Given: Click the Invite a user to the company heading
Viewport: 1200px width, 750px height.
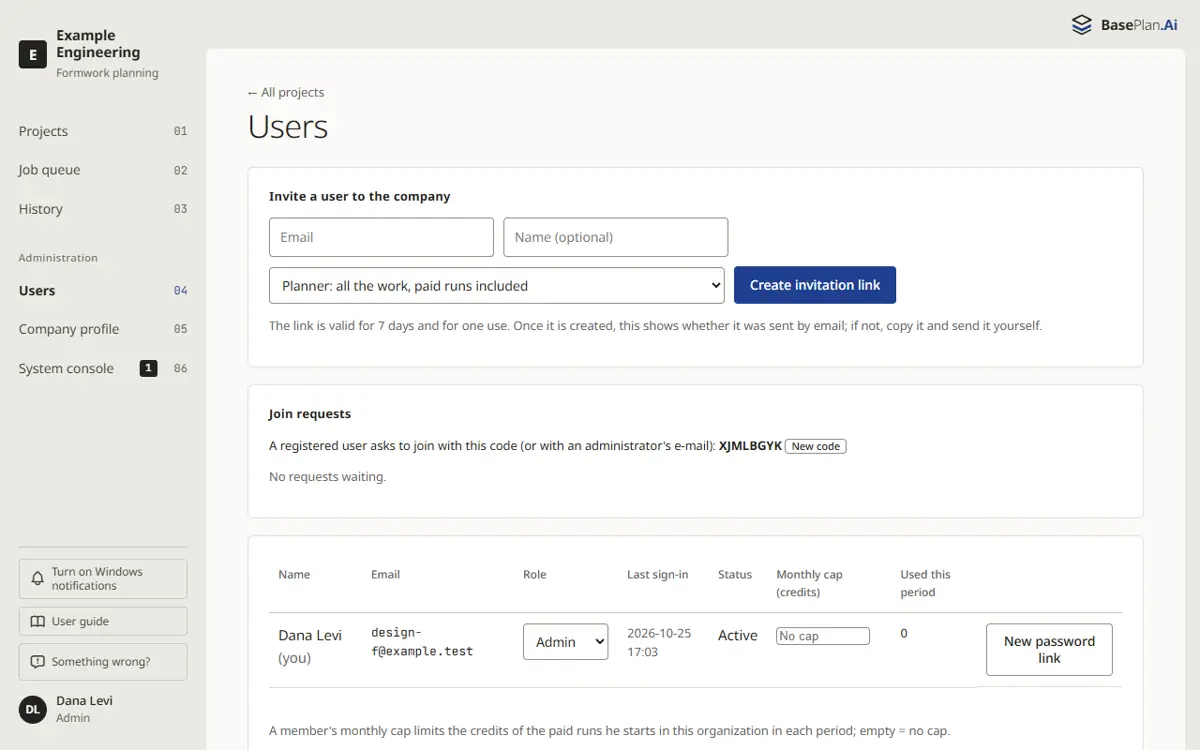Looking at the screenshot, I should (x=360, y=196).
